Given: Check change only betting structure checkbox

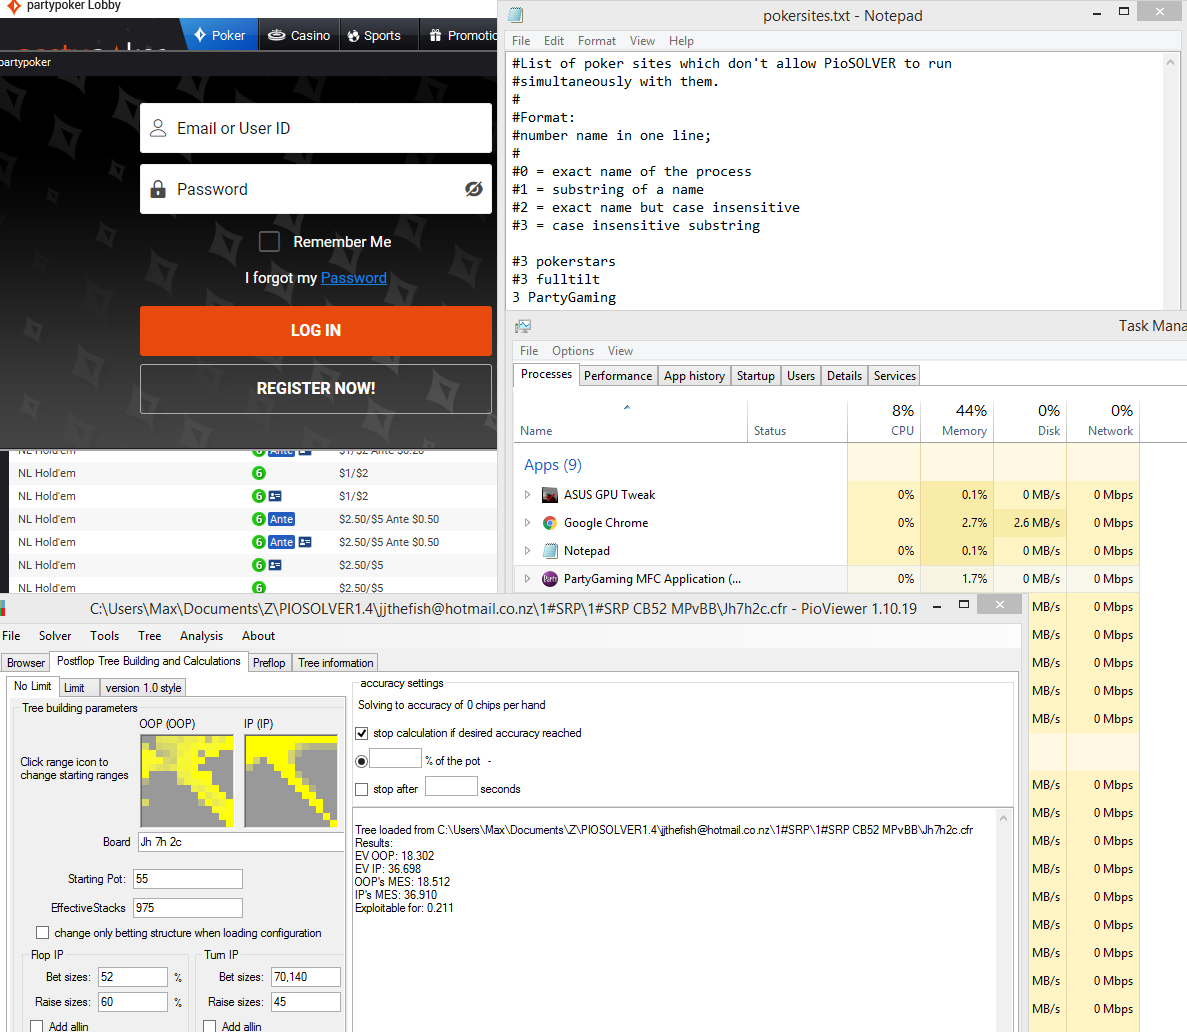Looking at the screenshot, I should (42, 933).
